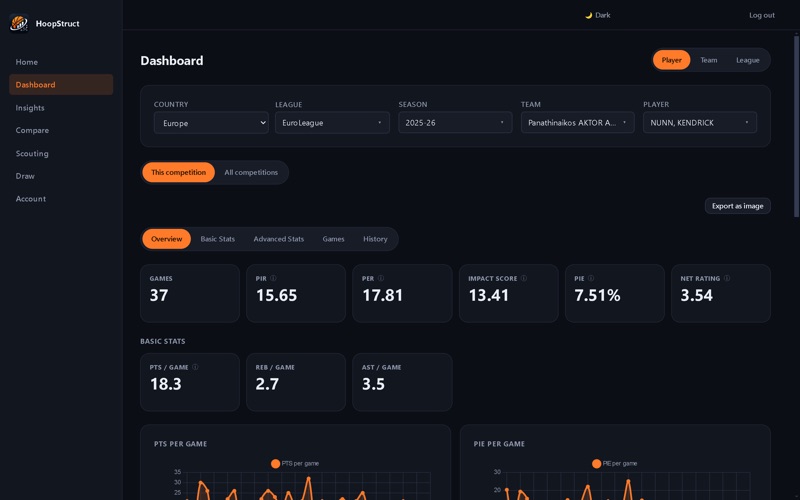Click the Export as image button
This screenshot has width=800, height=500.
(738, 206)
